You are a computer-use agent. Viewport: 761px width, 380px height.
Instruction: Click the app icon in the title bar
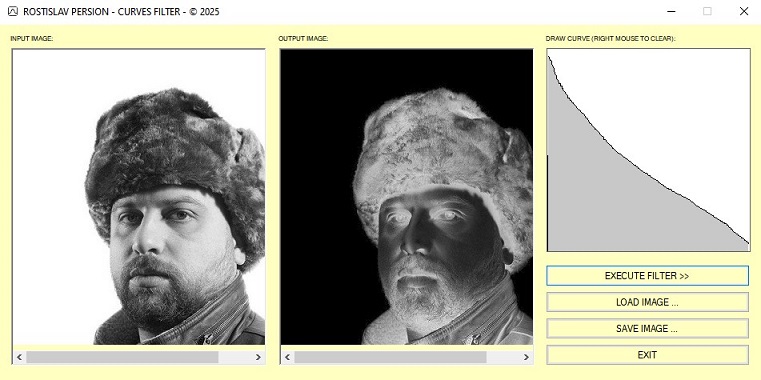click(x=13, y=11)
